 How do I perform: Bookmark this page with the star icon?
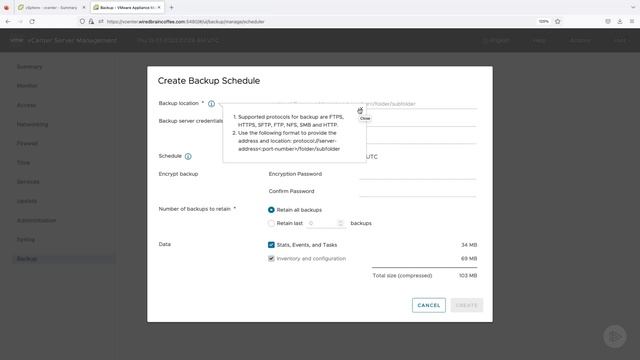(558, 21)
